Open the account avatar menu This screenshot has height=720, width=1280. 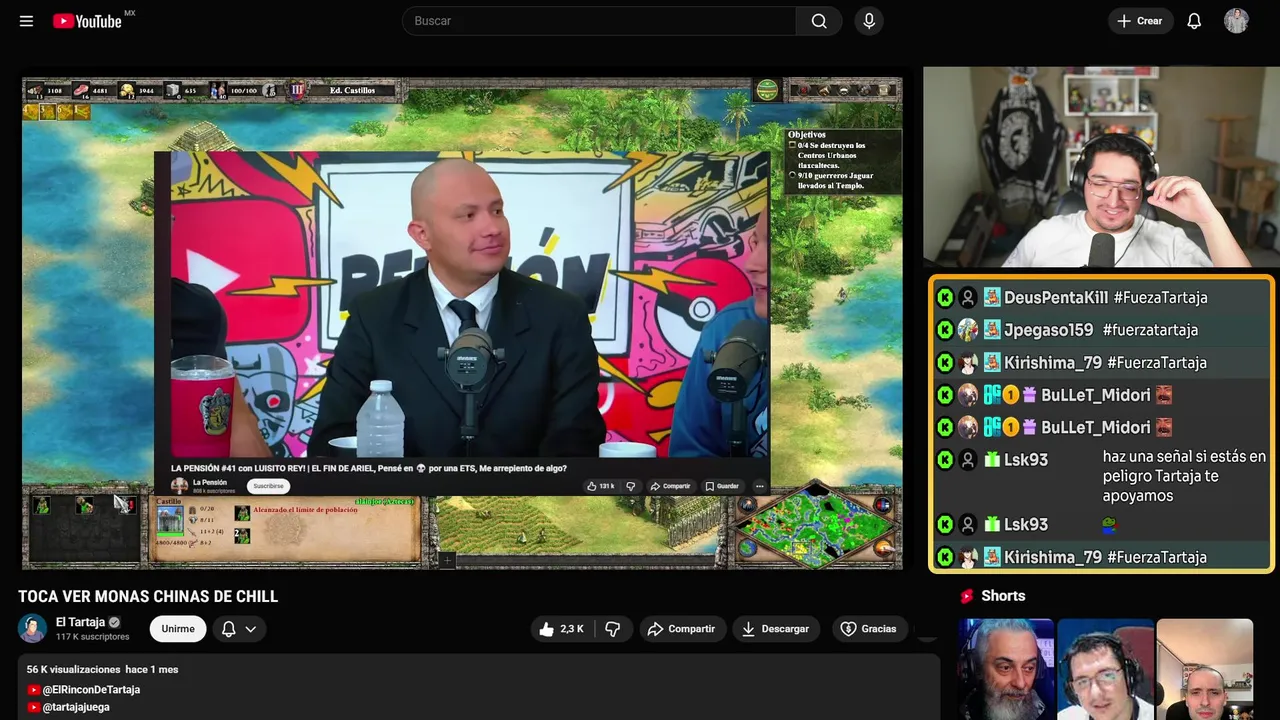(1236, 21)
